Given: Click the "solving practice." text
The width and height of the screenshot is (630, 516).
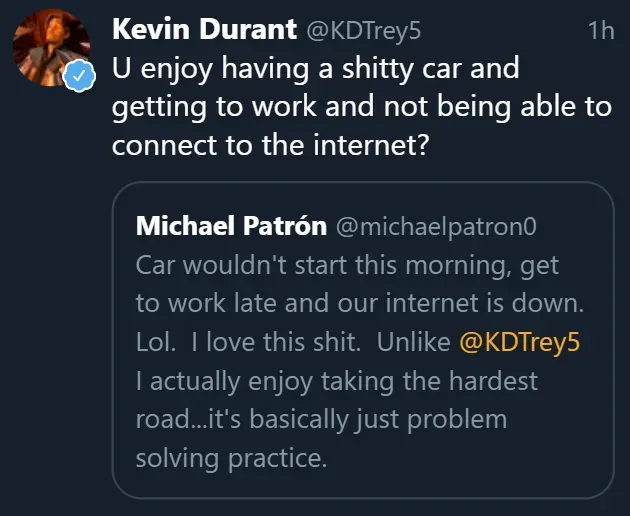Looking at the screenshot, I should click(x=231, y=457).
